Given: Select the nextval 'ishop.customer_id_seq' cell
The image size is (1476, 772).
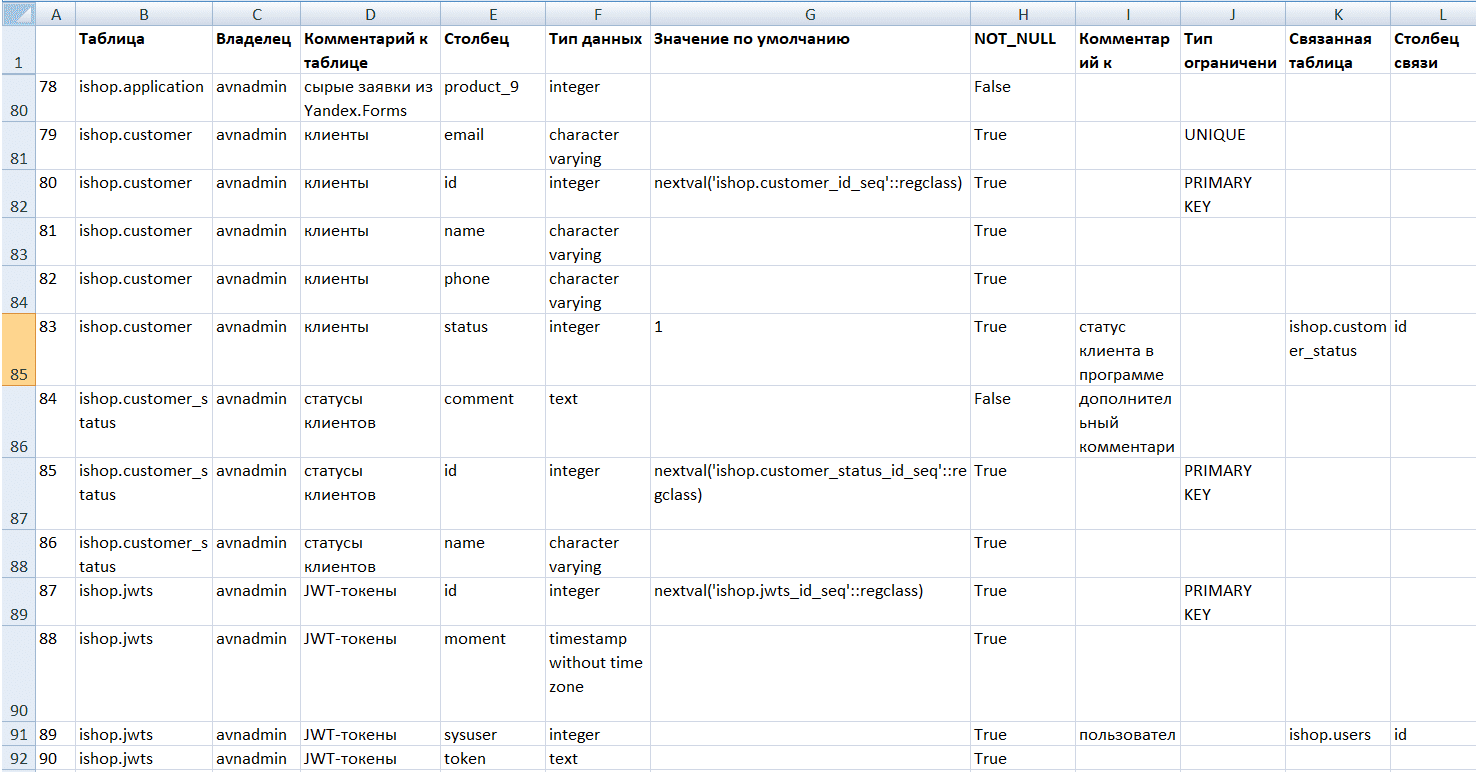Looking at the screenshot, I should [x=810, y=194].
